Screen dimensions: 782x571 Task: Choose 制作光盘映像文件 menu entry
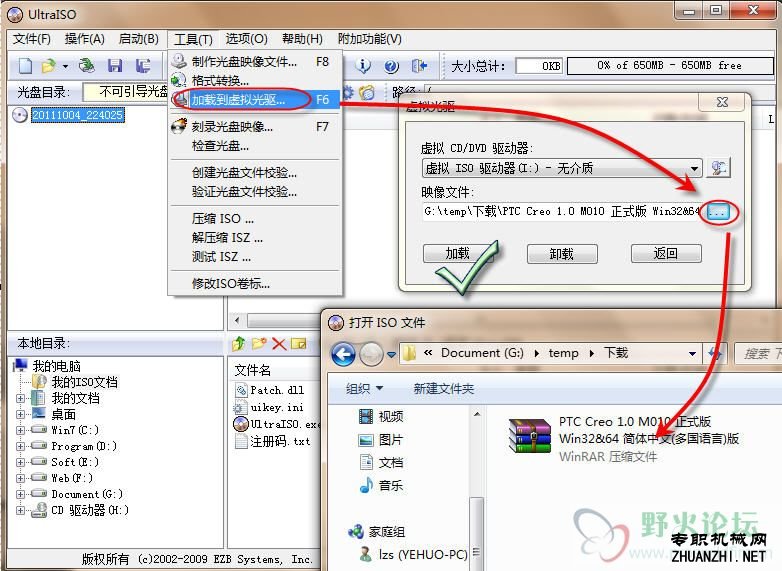(x=254, y=62)
